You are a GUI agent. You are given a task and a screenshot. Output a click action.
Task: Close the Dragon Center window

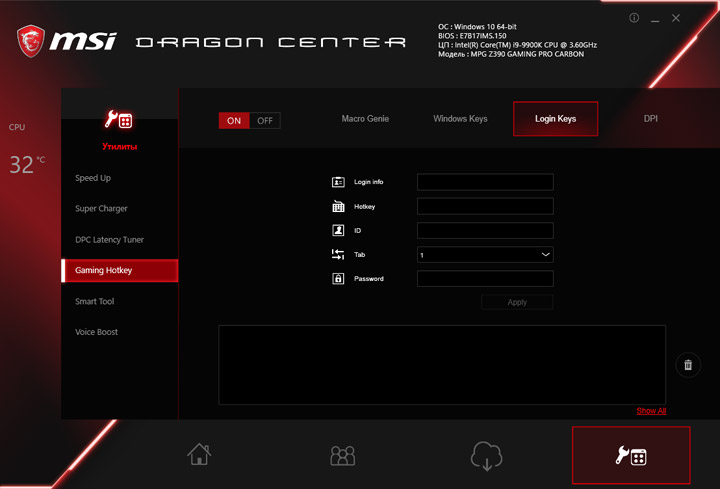pyautogui.click(x=676, y=18)
